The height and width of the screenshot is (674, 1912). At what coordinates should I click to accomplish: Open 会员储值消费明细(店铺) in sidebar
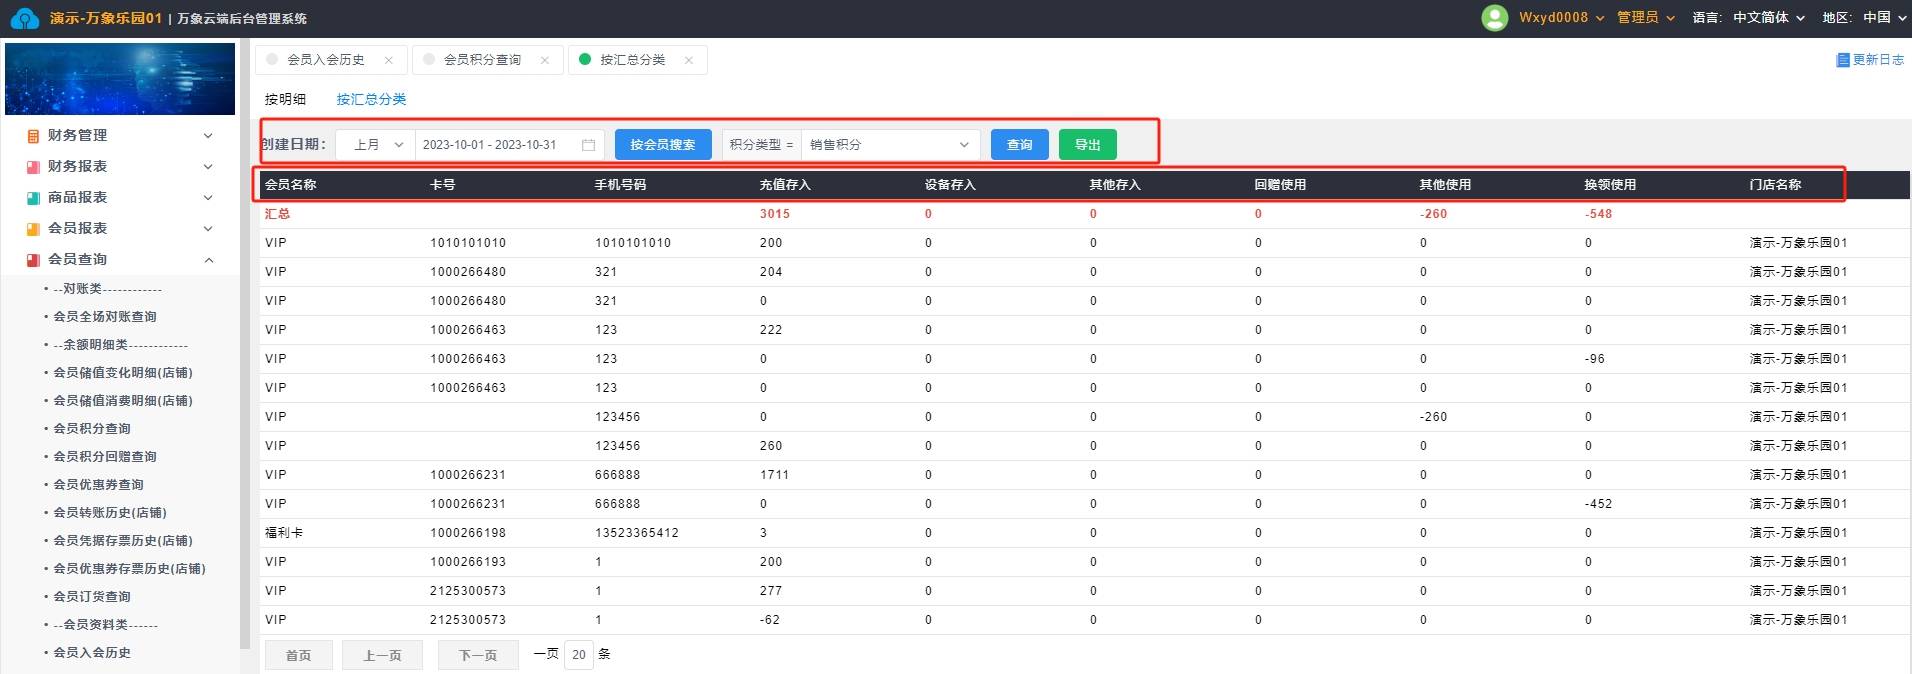pos(123,401)
